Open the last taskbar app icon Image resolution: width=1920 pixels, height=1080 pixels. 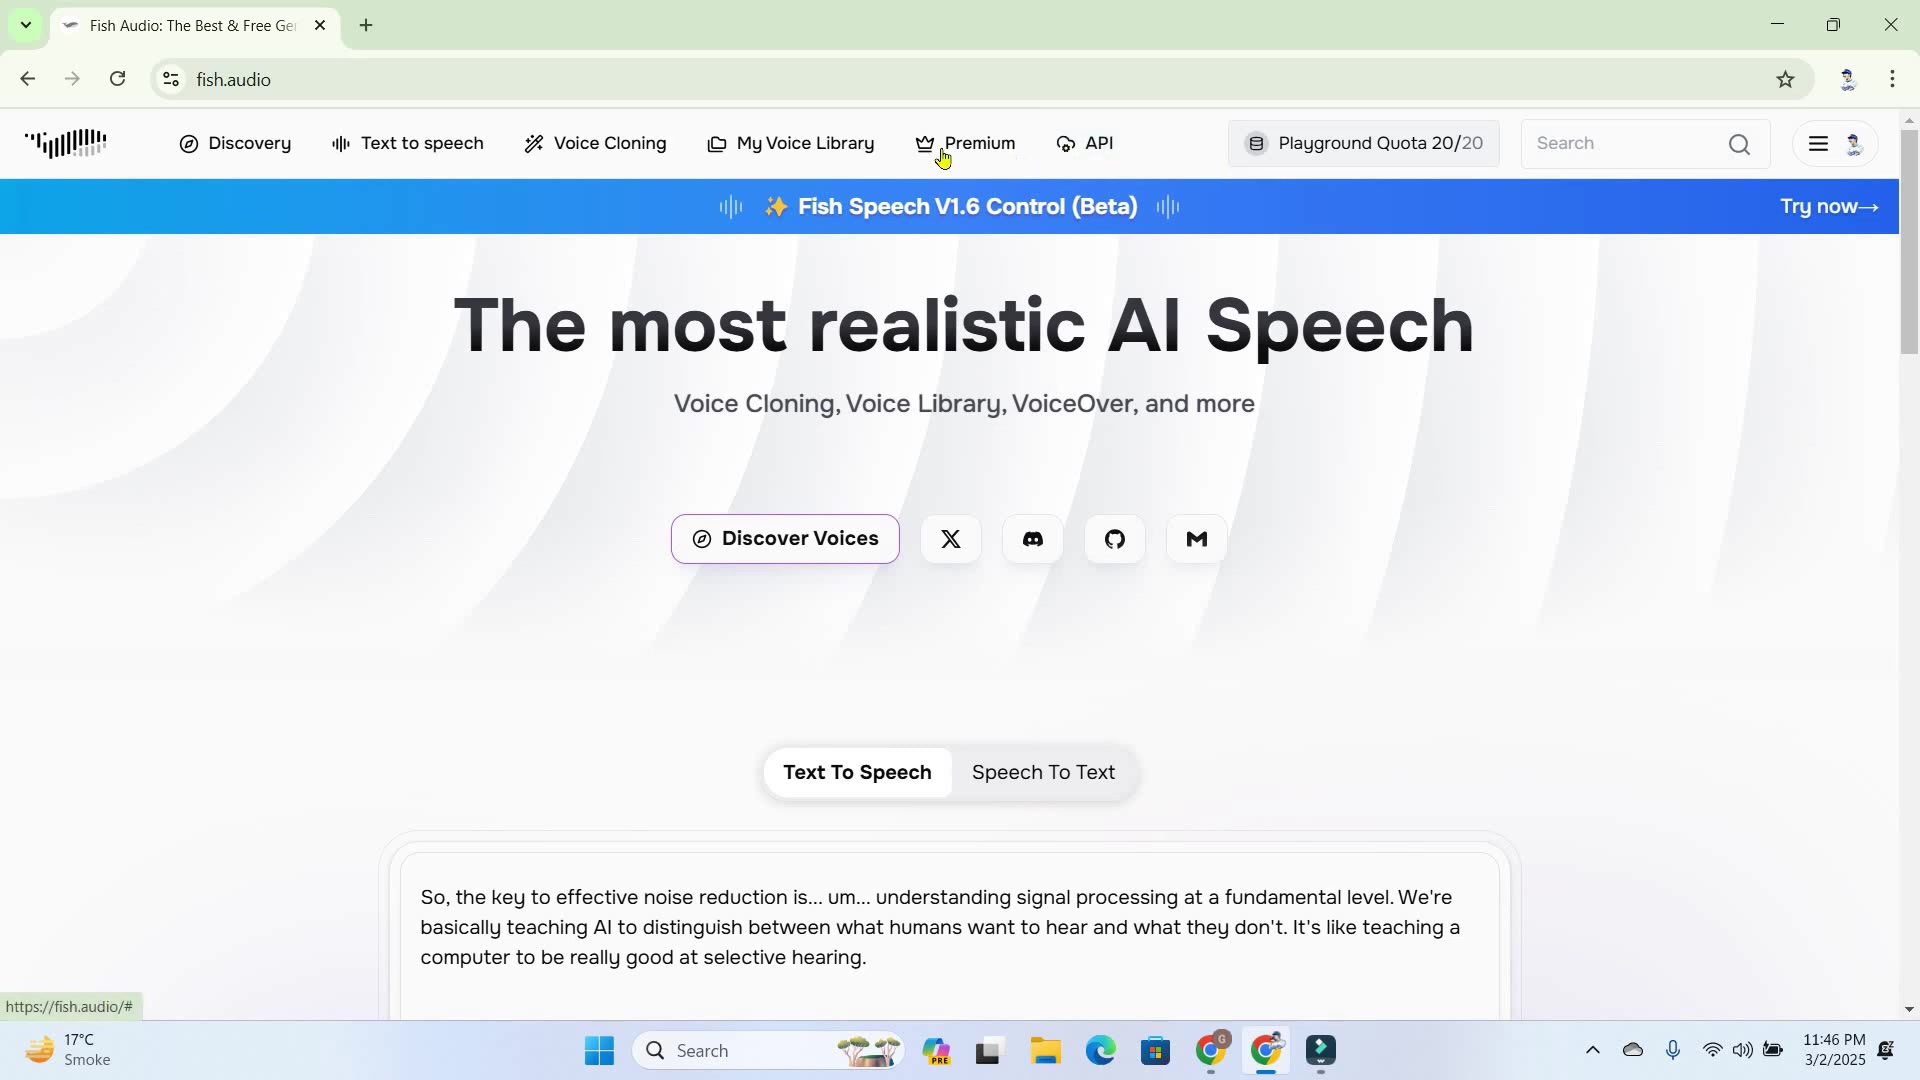pyautogui.click(x=1321, y=1051)
